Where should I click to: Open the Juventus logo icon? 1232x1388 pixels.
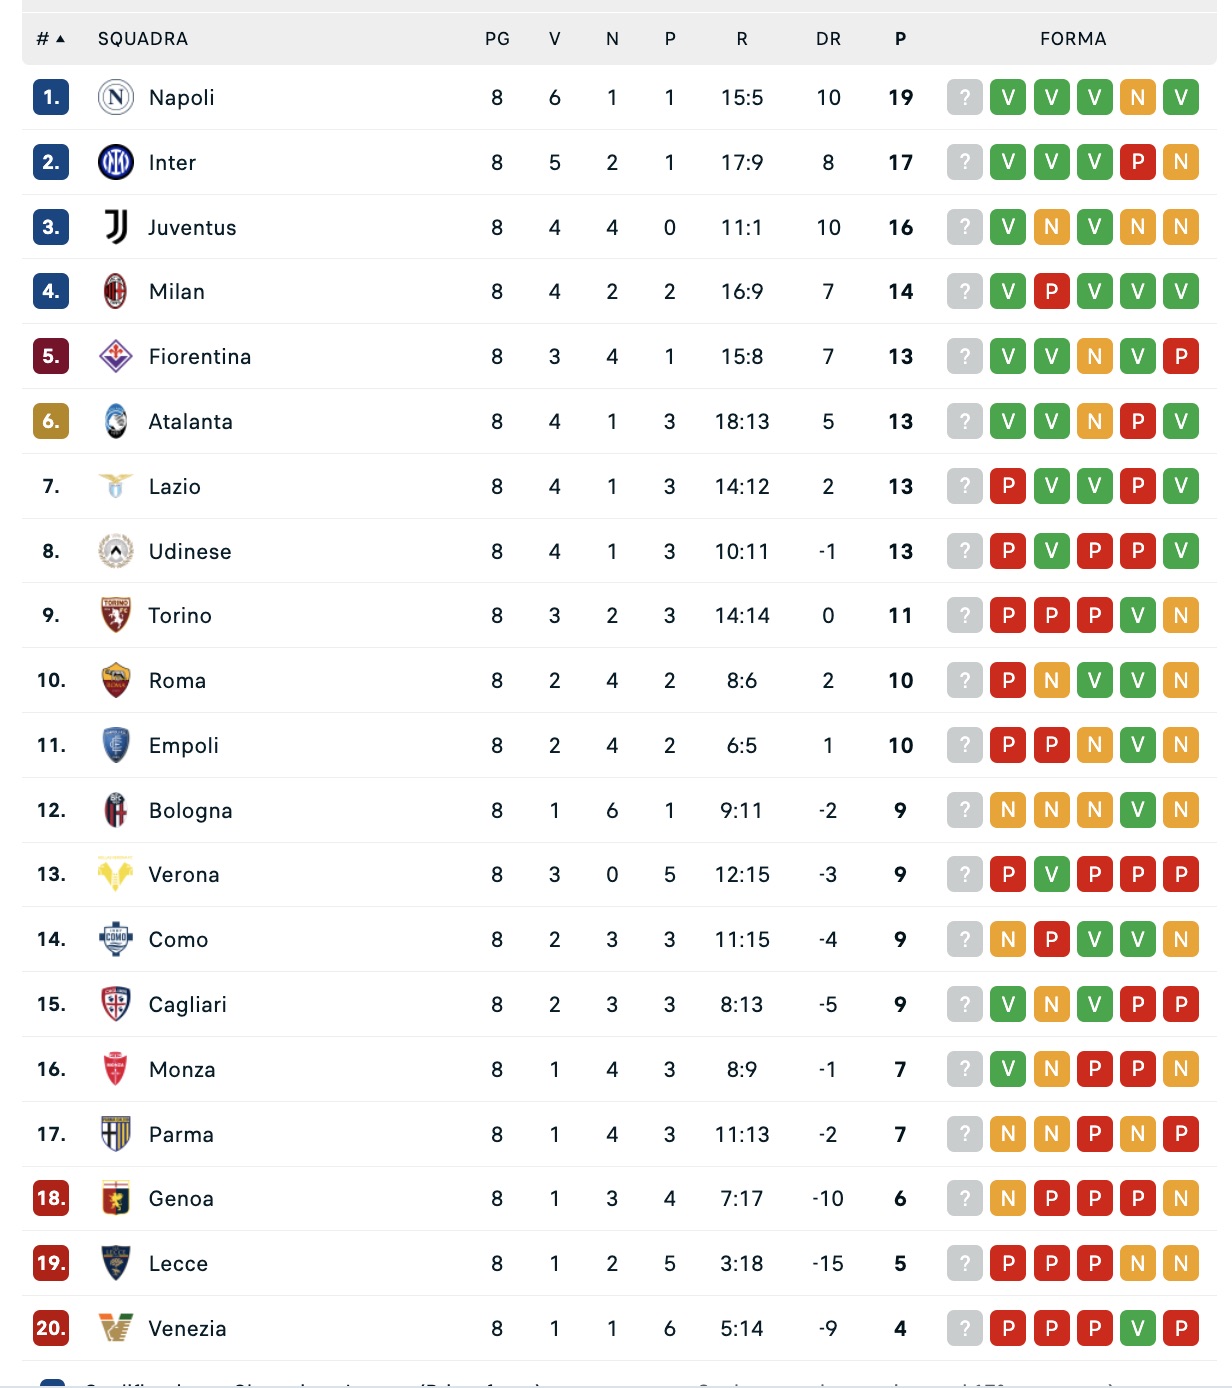point(116,227)
